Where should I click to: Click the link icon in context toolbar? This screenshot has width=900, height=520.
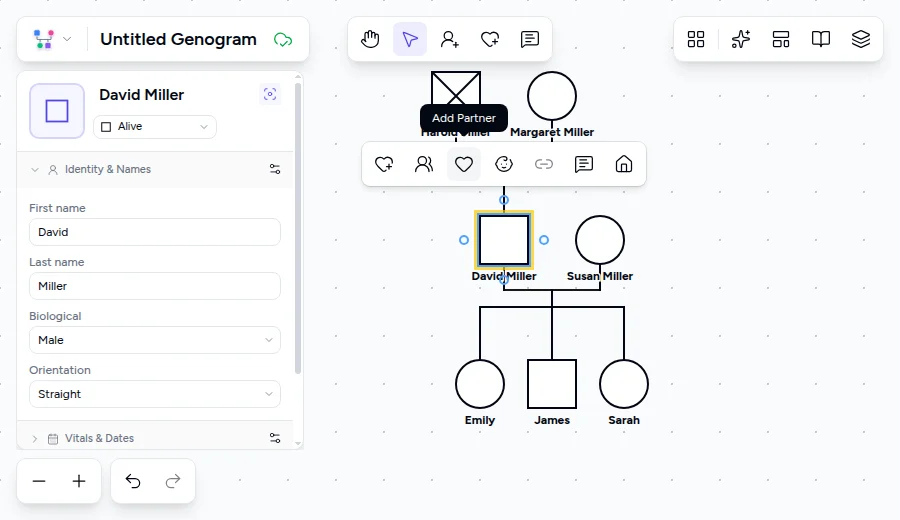click(544, 164)
